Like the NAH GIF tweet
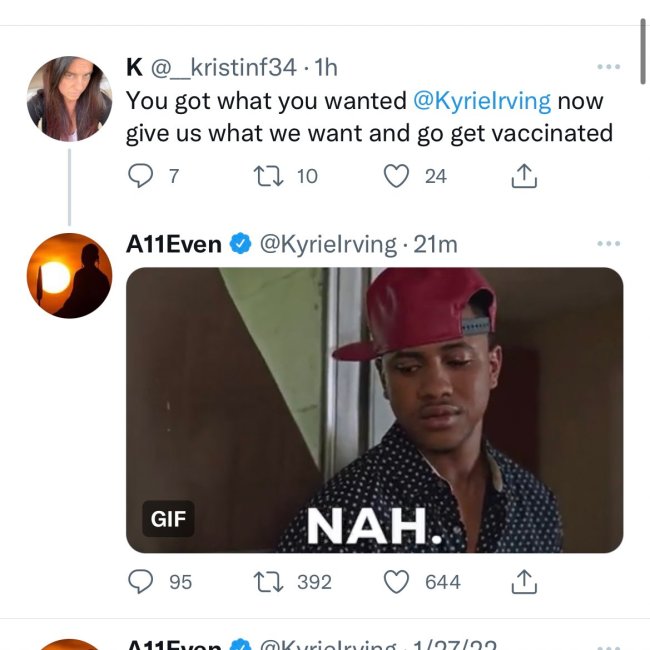This screenshot has height=650, width=650. click(x=397, y=581)
